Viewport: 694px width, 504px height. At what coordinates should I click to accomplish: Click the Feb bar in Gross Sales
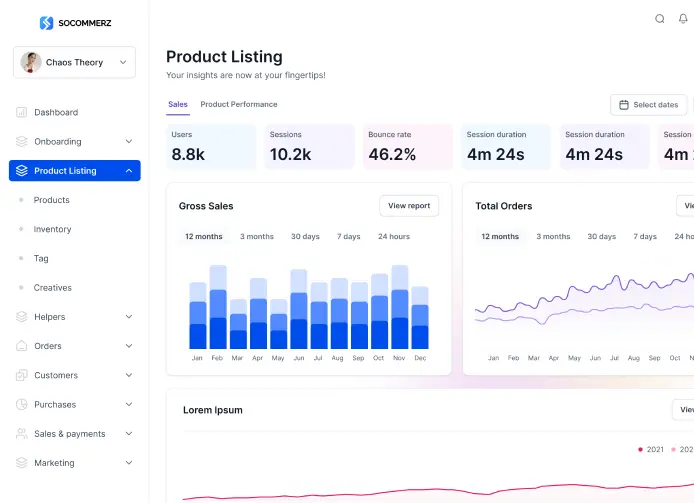coord(218,307)
